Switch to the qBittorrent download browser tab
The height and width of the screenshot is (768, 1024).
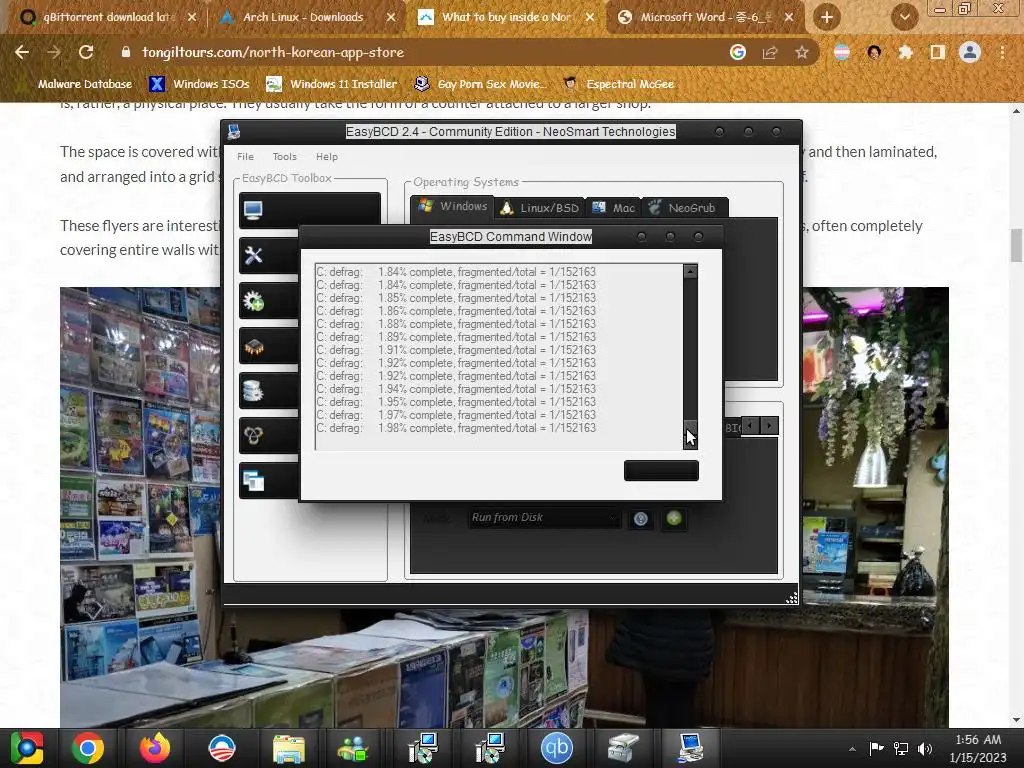click(x=108, y=18)
